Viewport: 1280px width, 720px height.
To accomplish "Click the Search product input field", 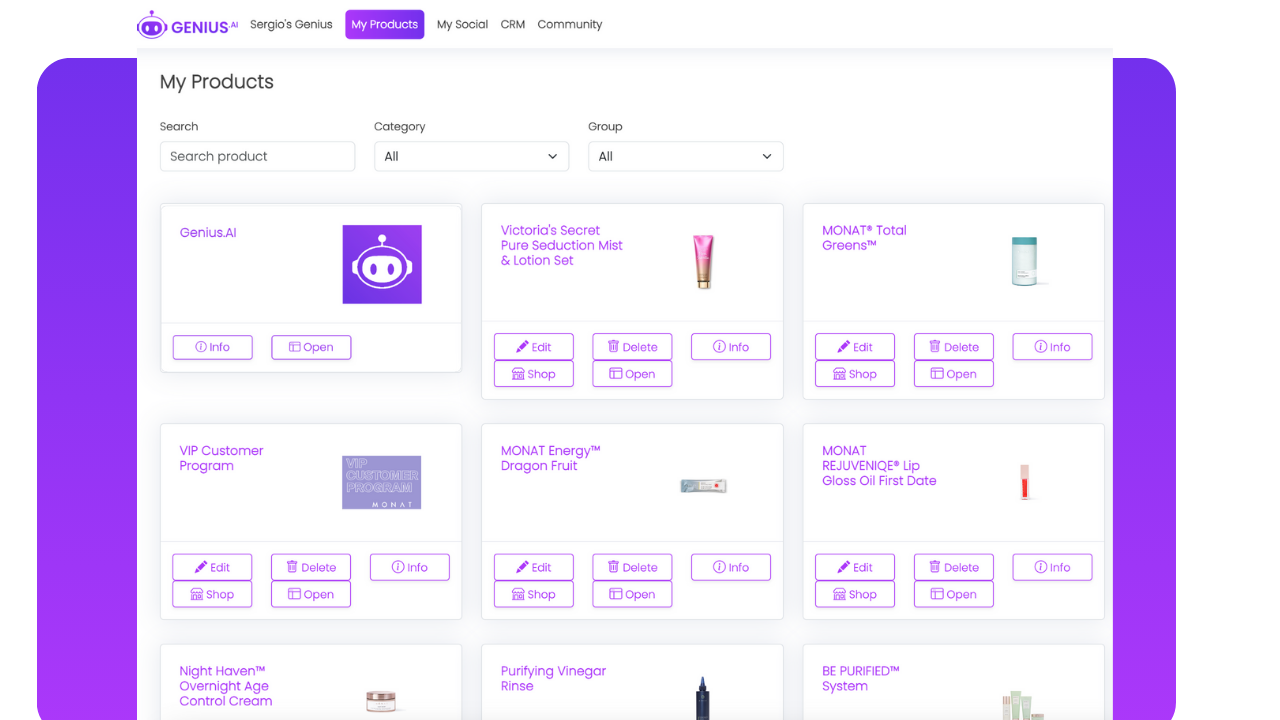I will click(257, 156).
